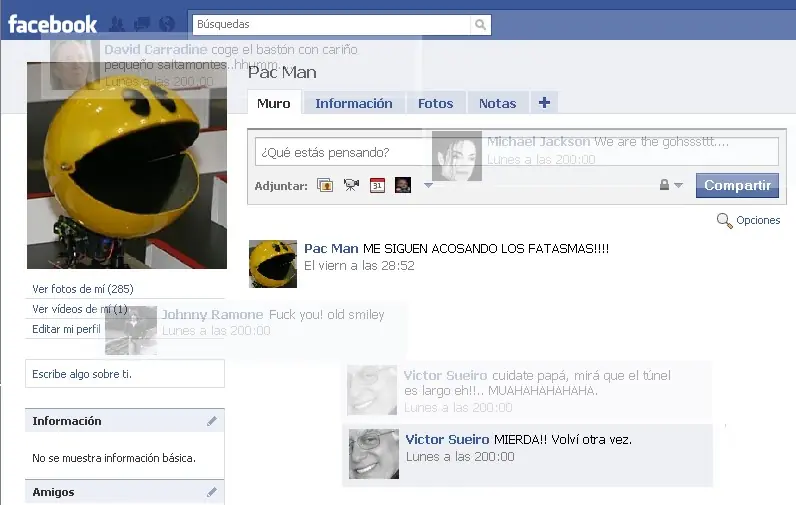The height and width of the screenshot is (505, 796).
Task: Attach a link with the fourth Adjuntar icon
Action: (403, 185)
